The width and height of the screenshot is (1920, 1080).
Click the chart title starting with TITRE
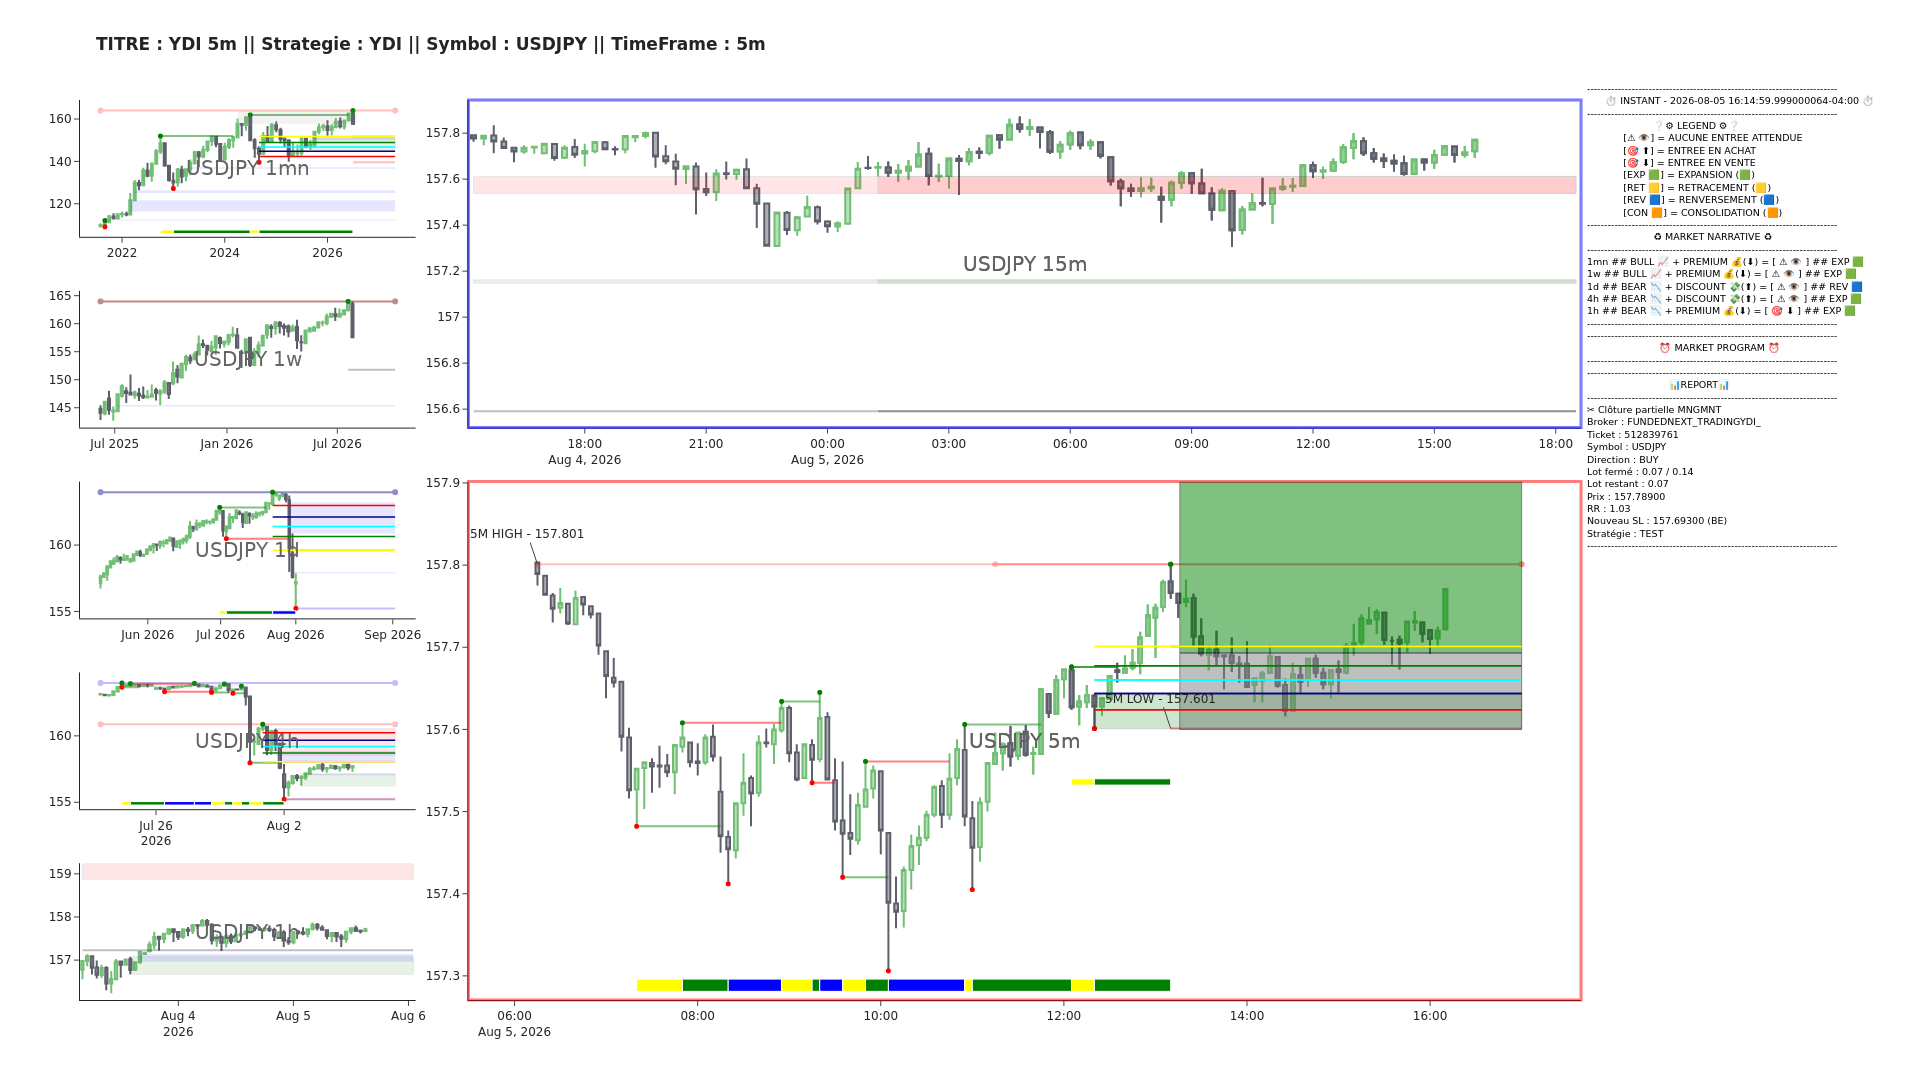coord(431,44)
